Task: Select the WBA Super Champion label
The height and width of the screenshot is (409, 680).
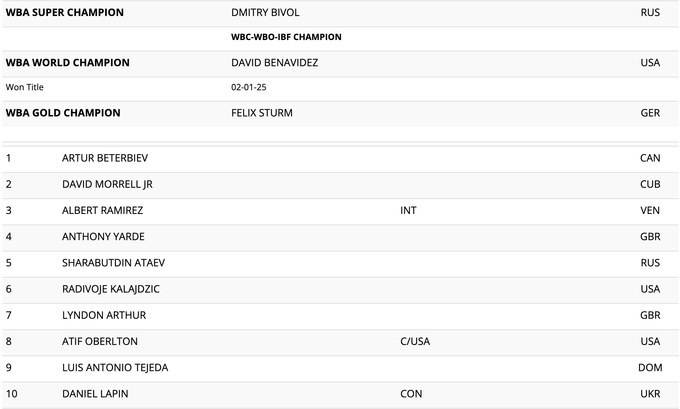Action: pos(65,13)
